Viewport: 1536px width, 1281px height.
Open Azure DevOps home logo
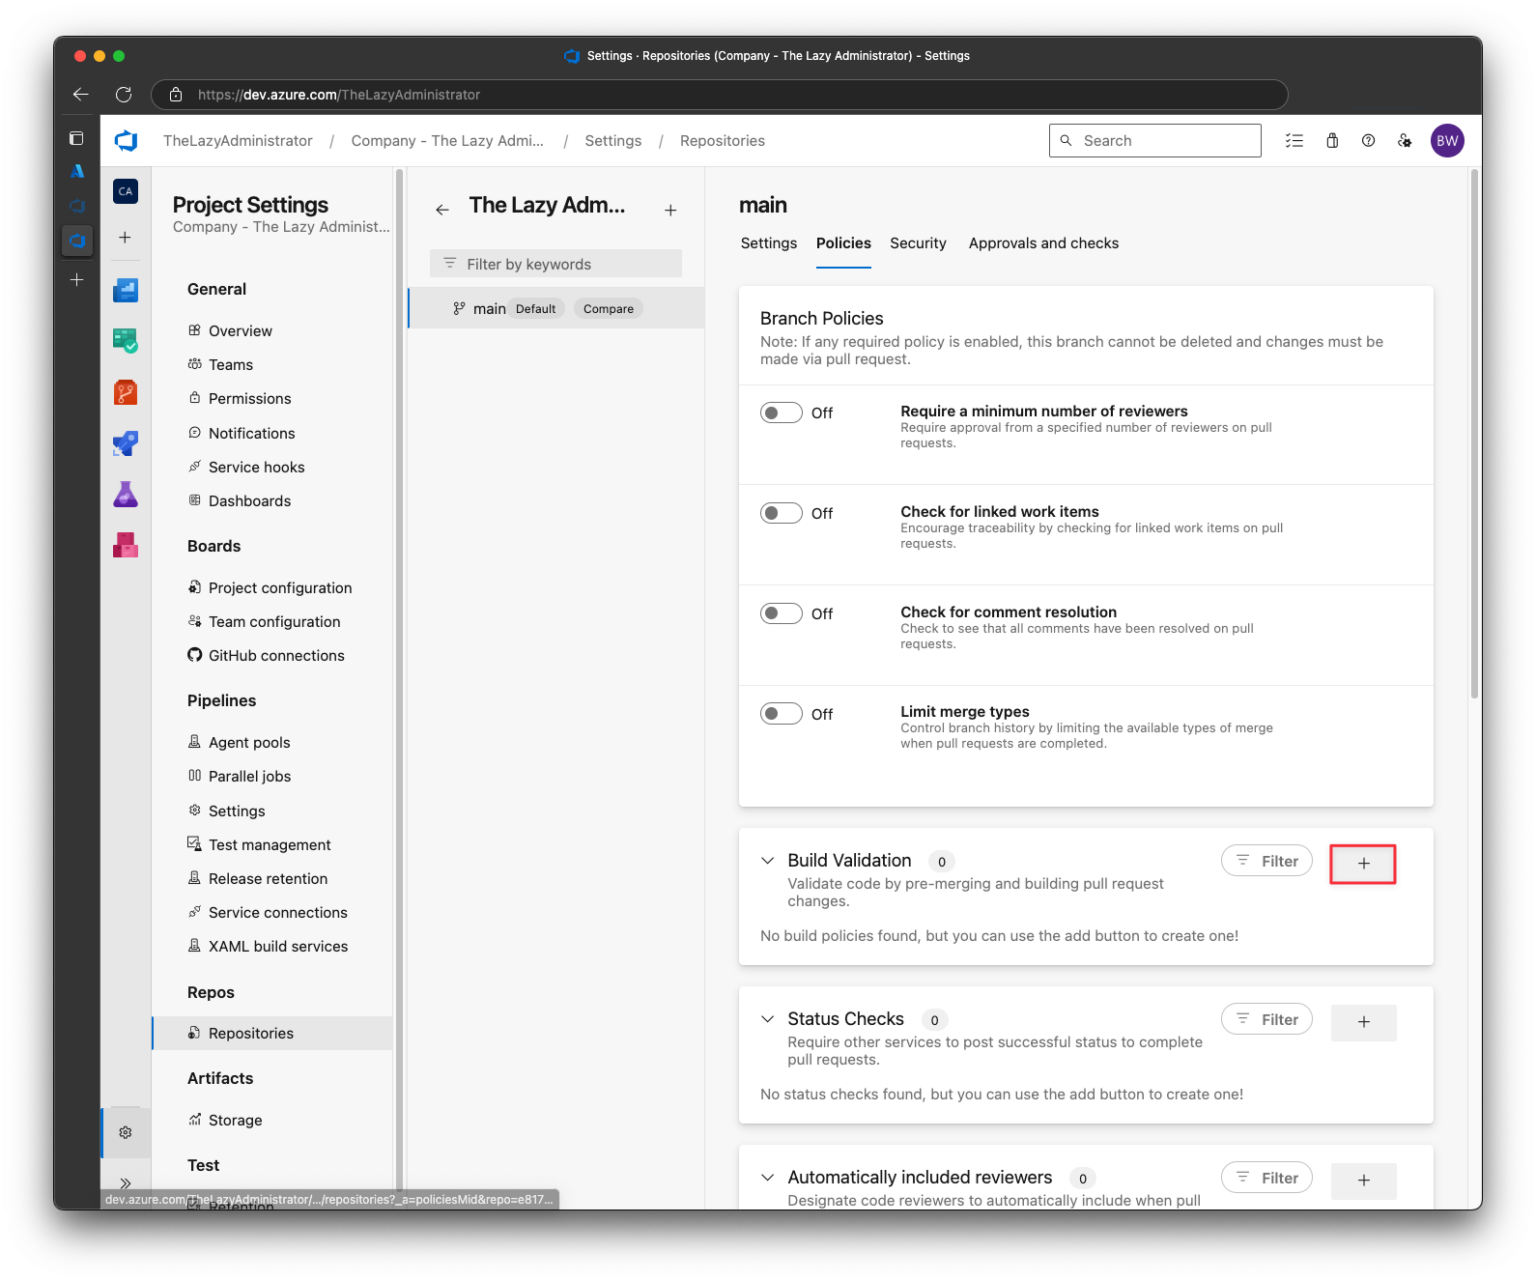[126, 141]
